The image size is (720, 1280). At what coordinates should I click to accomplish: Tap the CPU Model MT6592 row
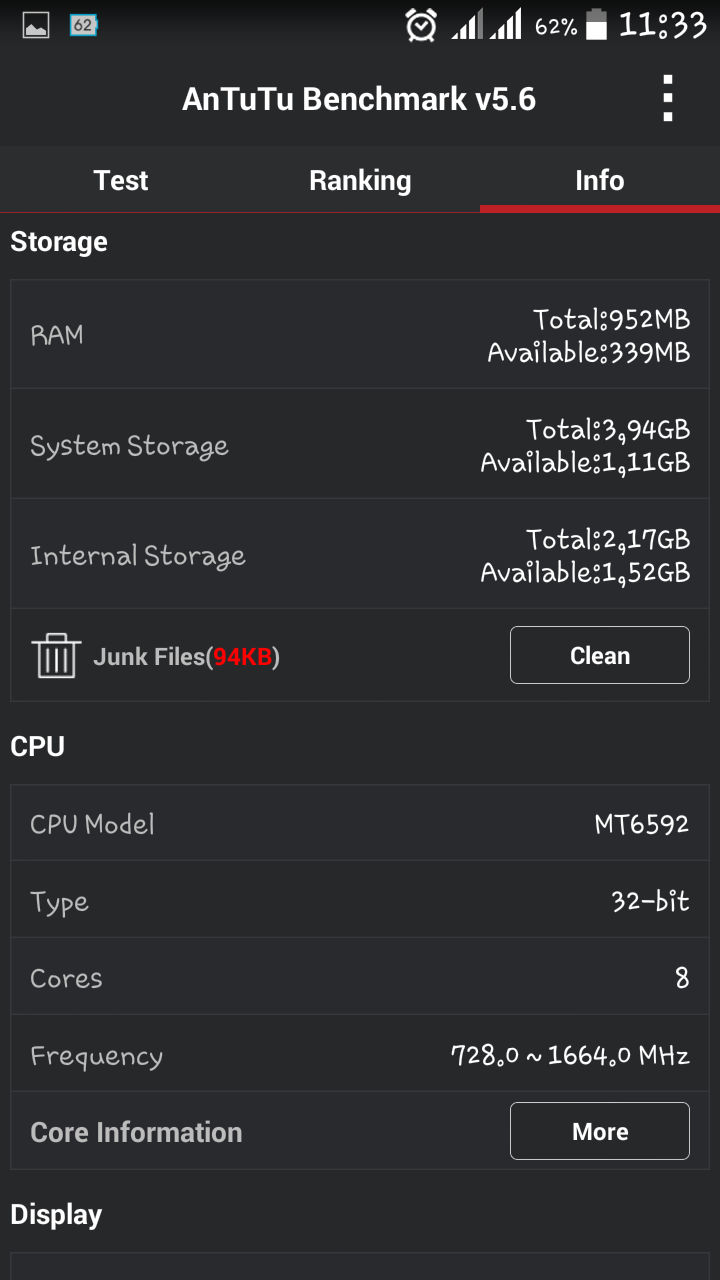360,824
